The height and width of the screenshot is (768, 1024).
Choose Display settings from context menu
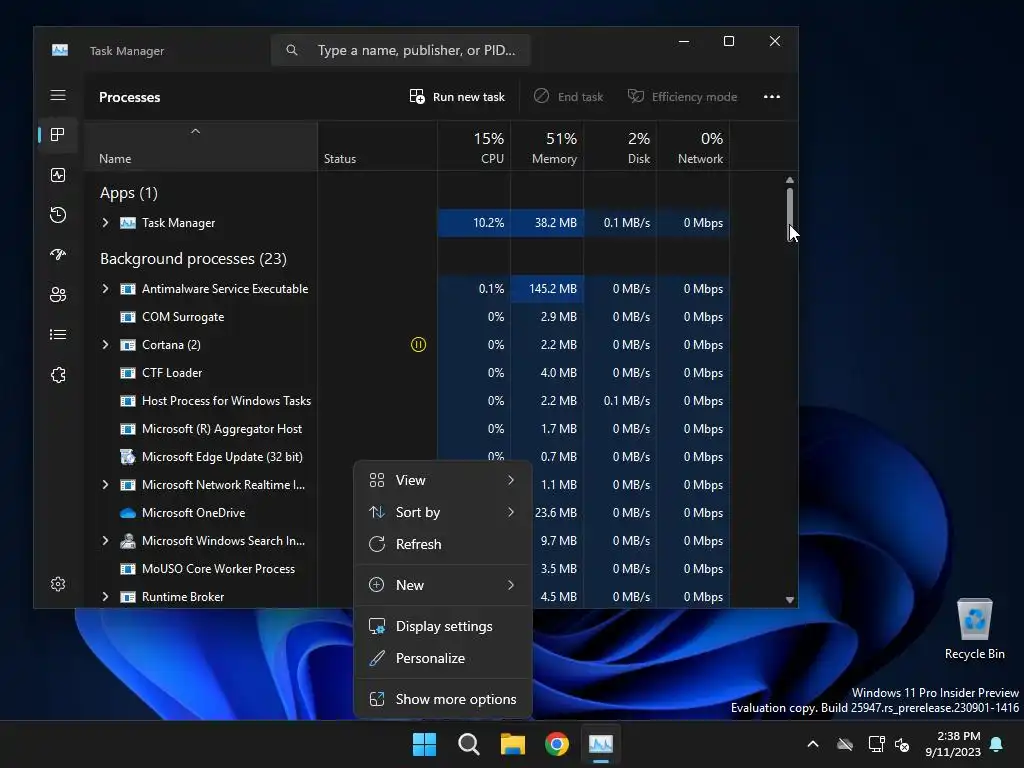click(x=443, y=626)
